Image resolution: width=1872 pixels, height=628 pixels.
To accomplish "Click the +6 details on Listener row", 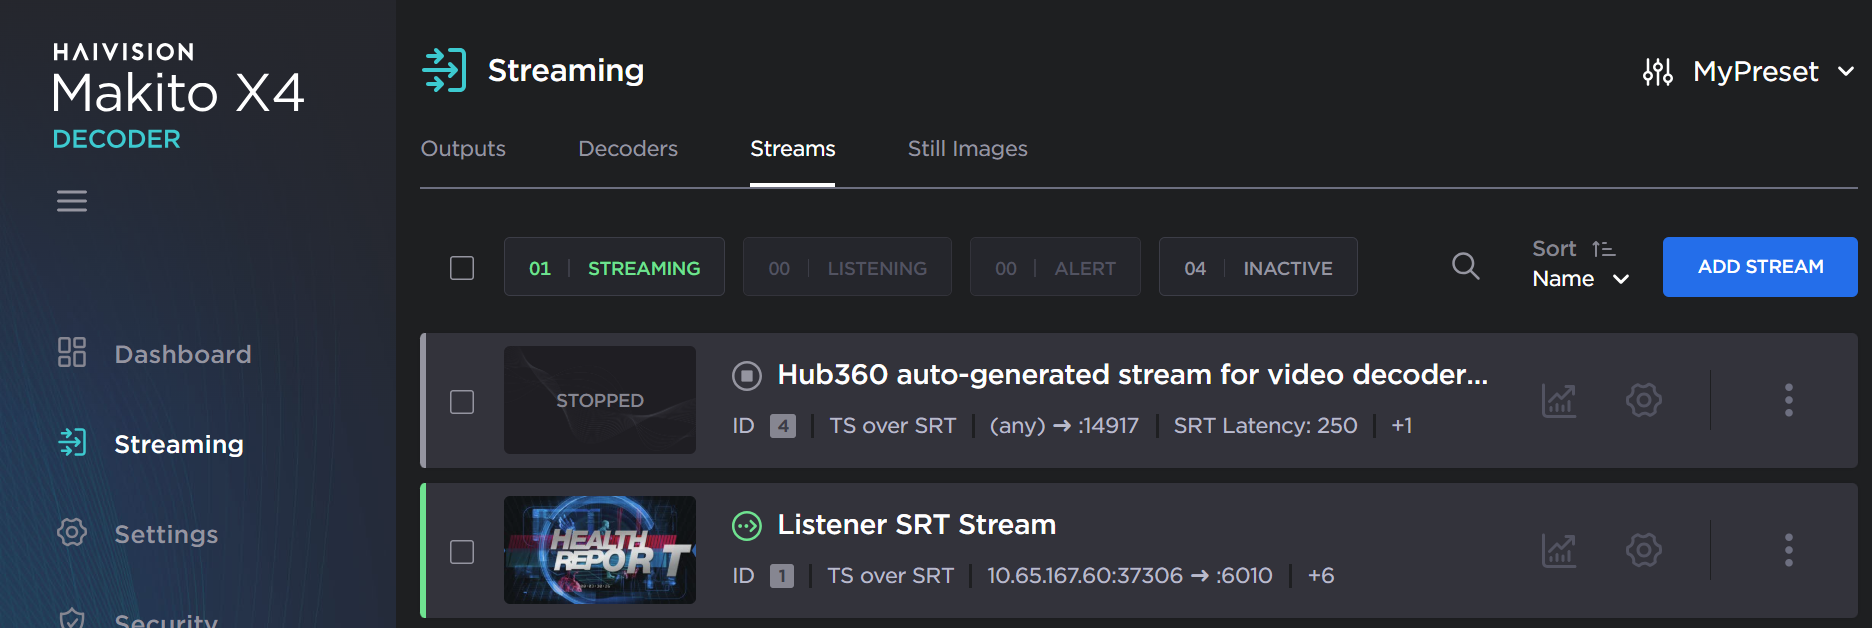I will (1321, 576).
